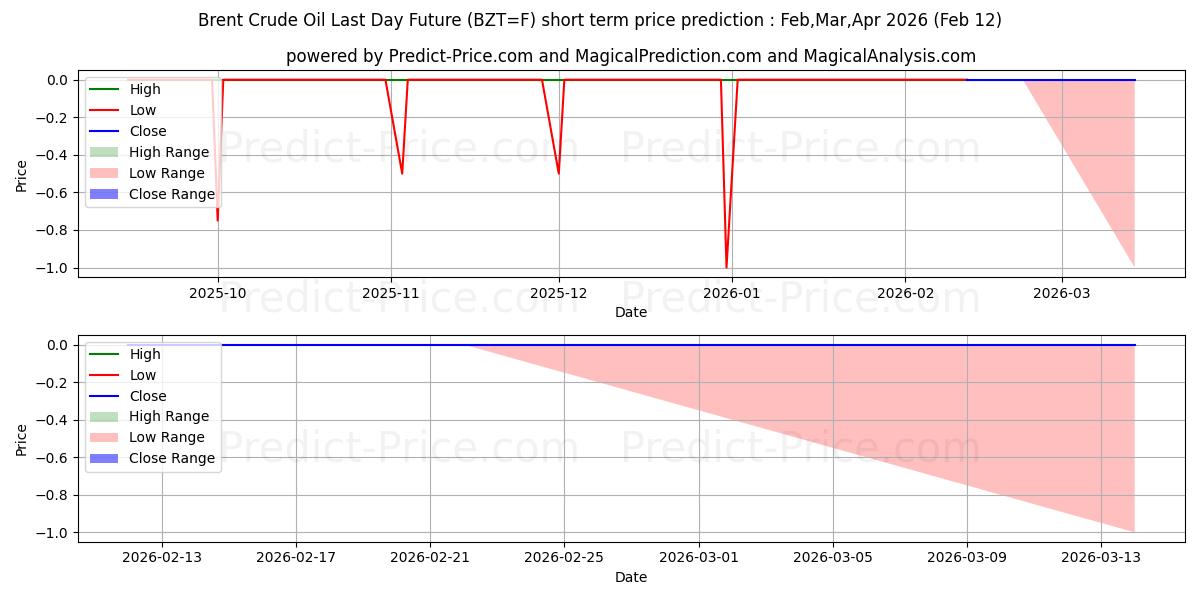
Task: Click the 'powered by Predict-Price.com' subtitle text
Action: click(x=630, y=56)
